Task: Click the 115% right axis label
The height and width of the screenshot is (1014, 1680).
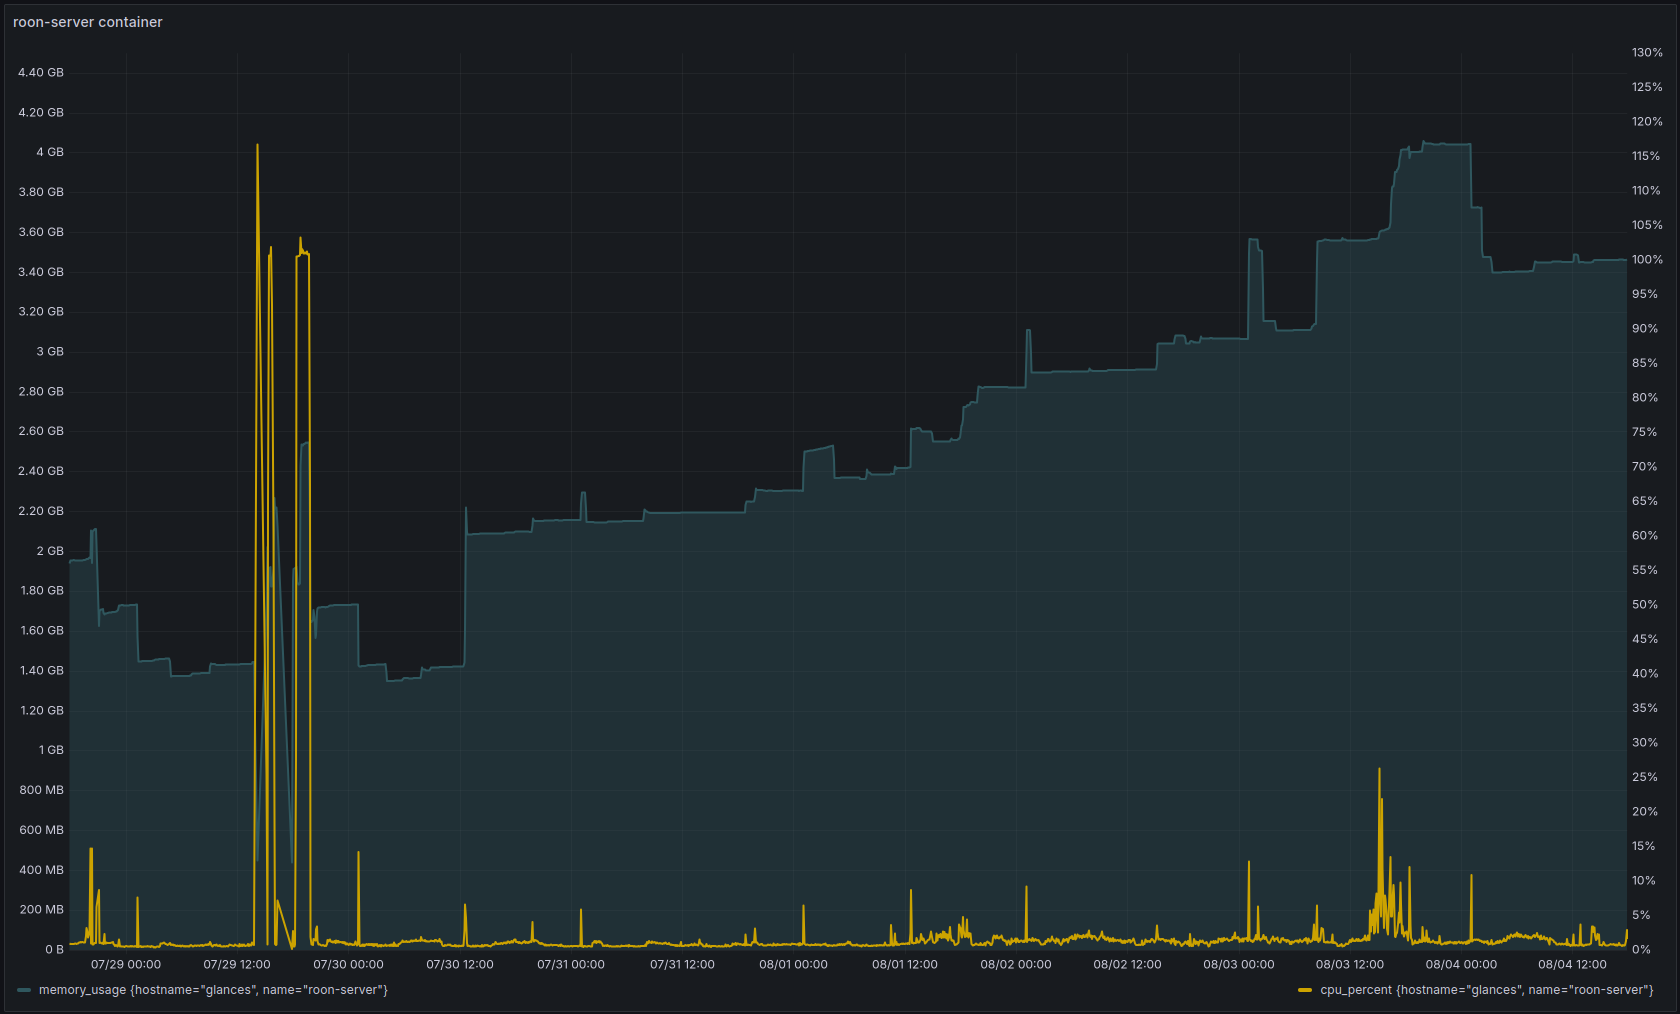Action: click(1646, 156)
